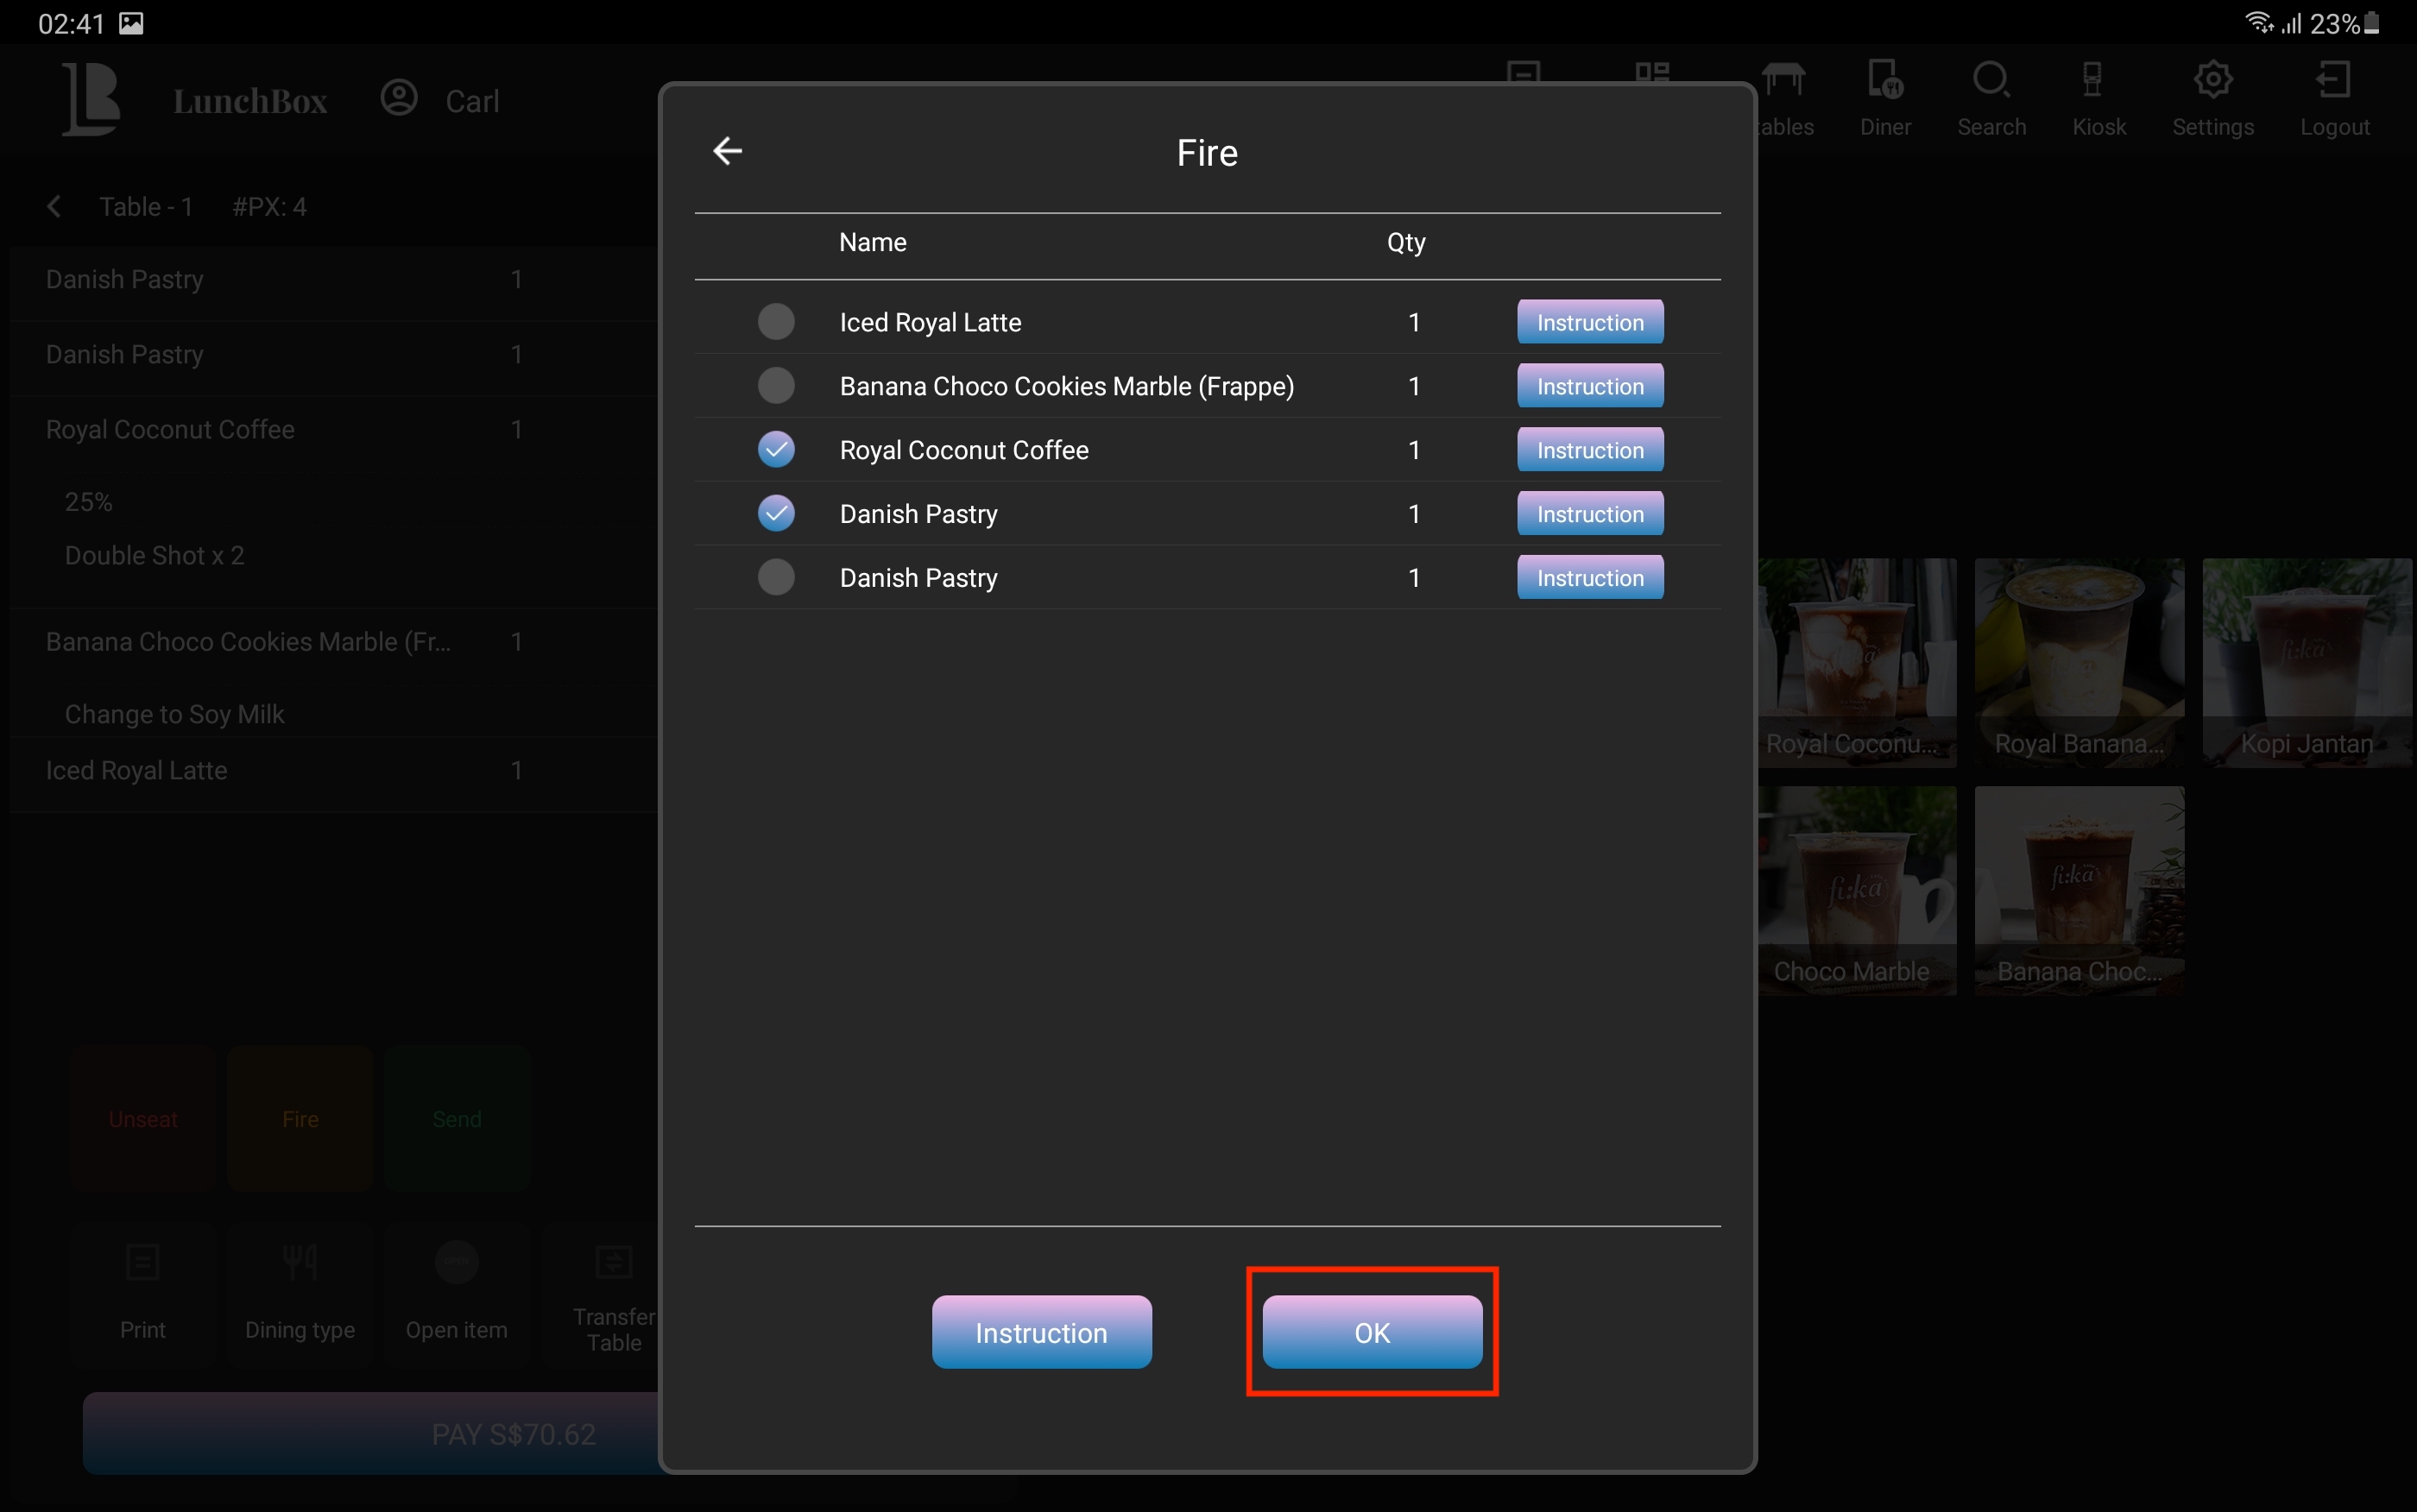Select the Iced Royal Latte checkbox

tap(776, 322)
